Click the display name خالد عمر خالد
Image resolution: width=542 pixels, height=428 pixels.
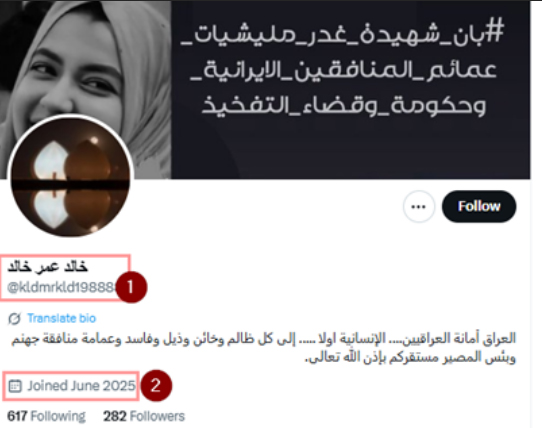click(x=48, y=267)
